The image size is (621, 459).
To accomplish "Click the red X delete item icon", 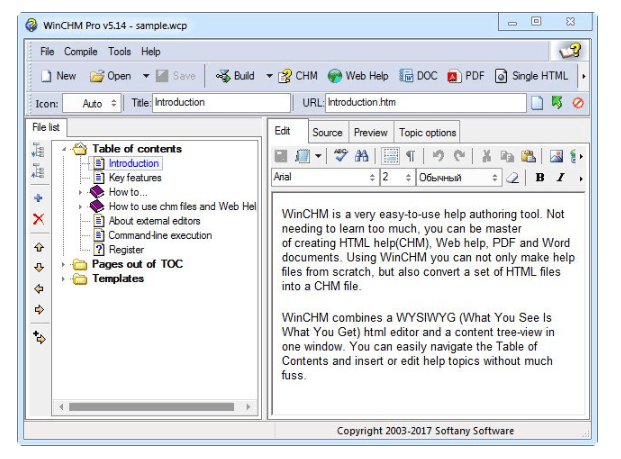I will coord(38,219).
